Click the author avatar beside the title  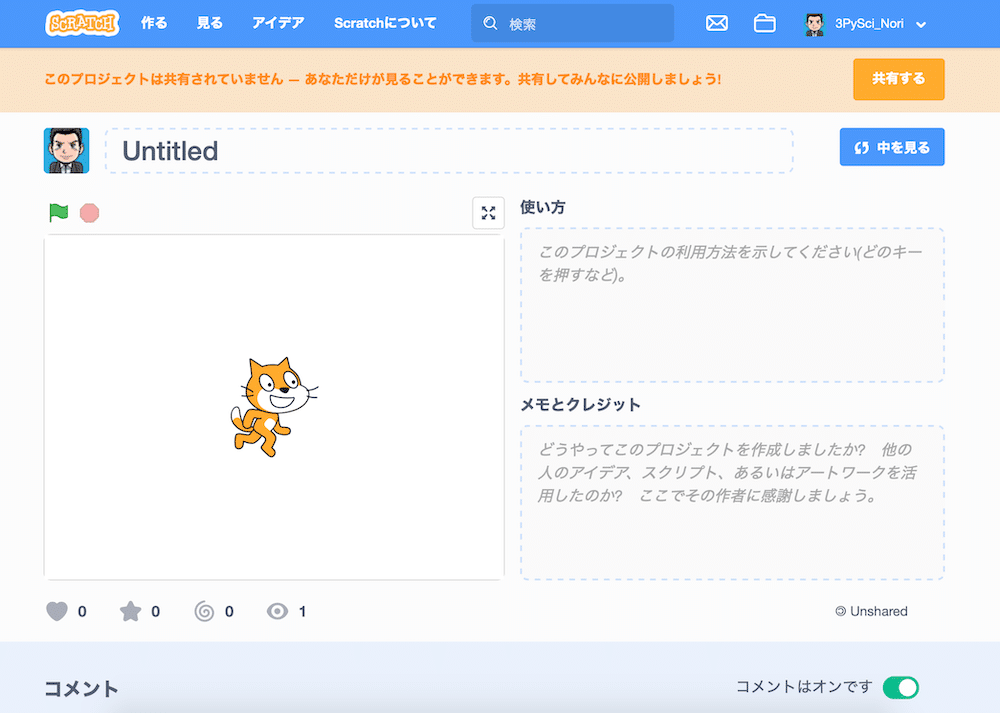tap(66, 151)
